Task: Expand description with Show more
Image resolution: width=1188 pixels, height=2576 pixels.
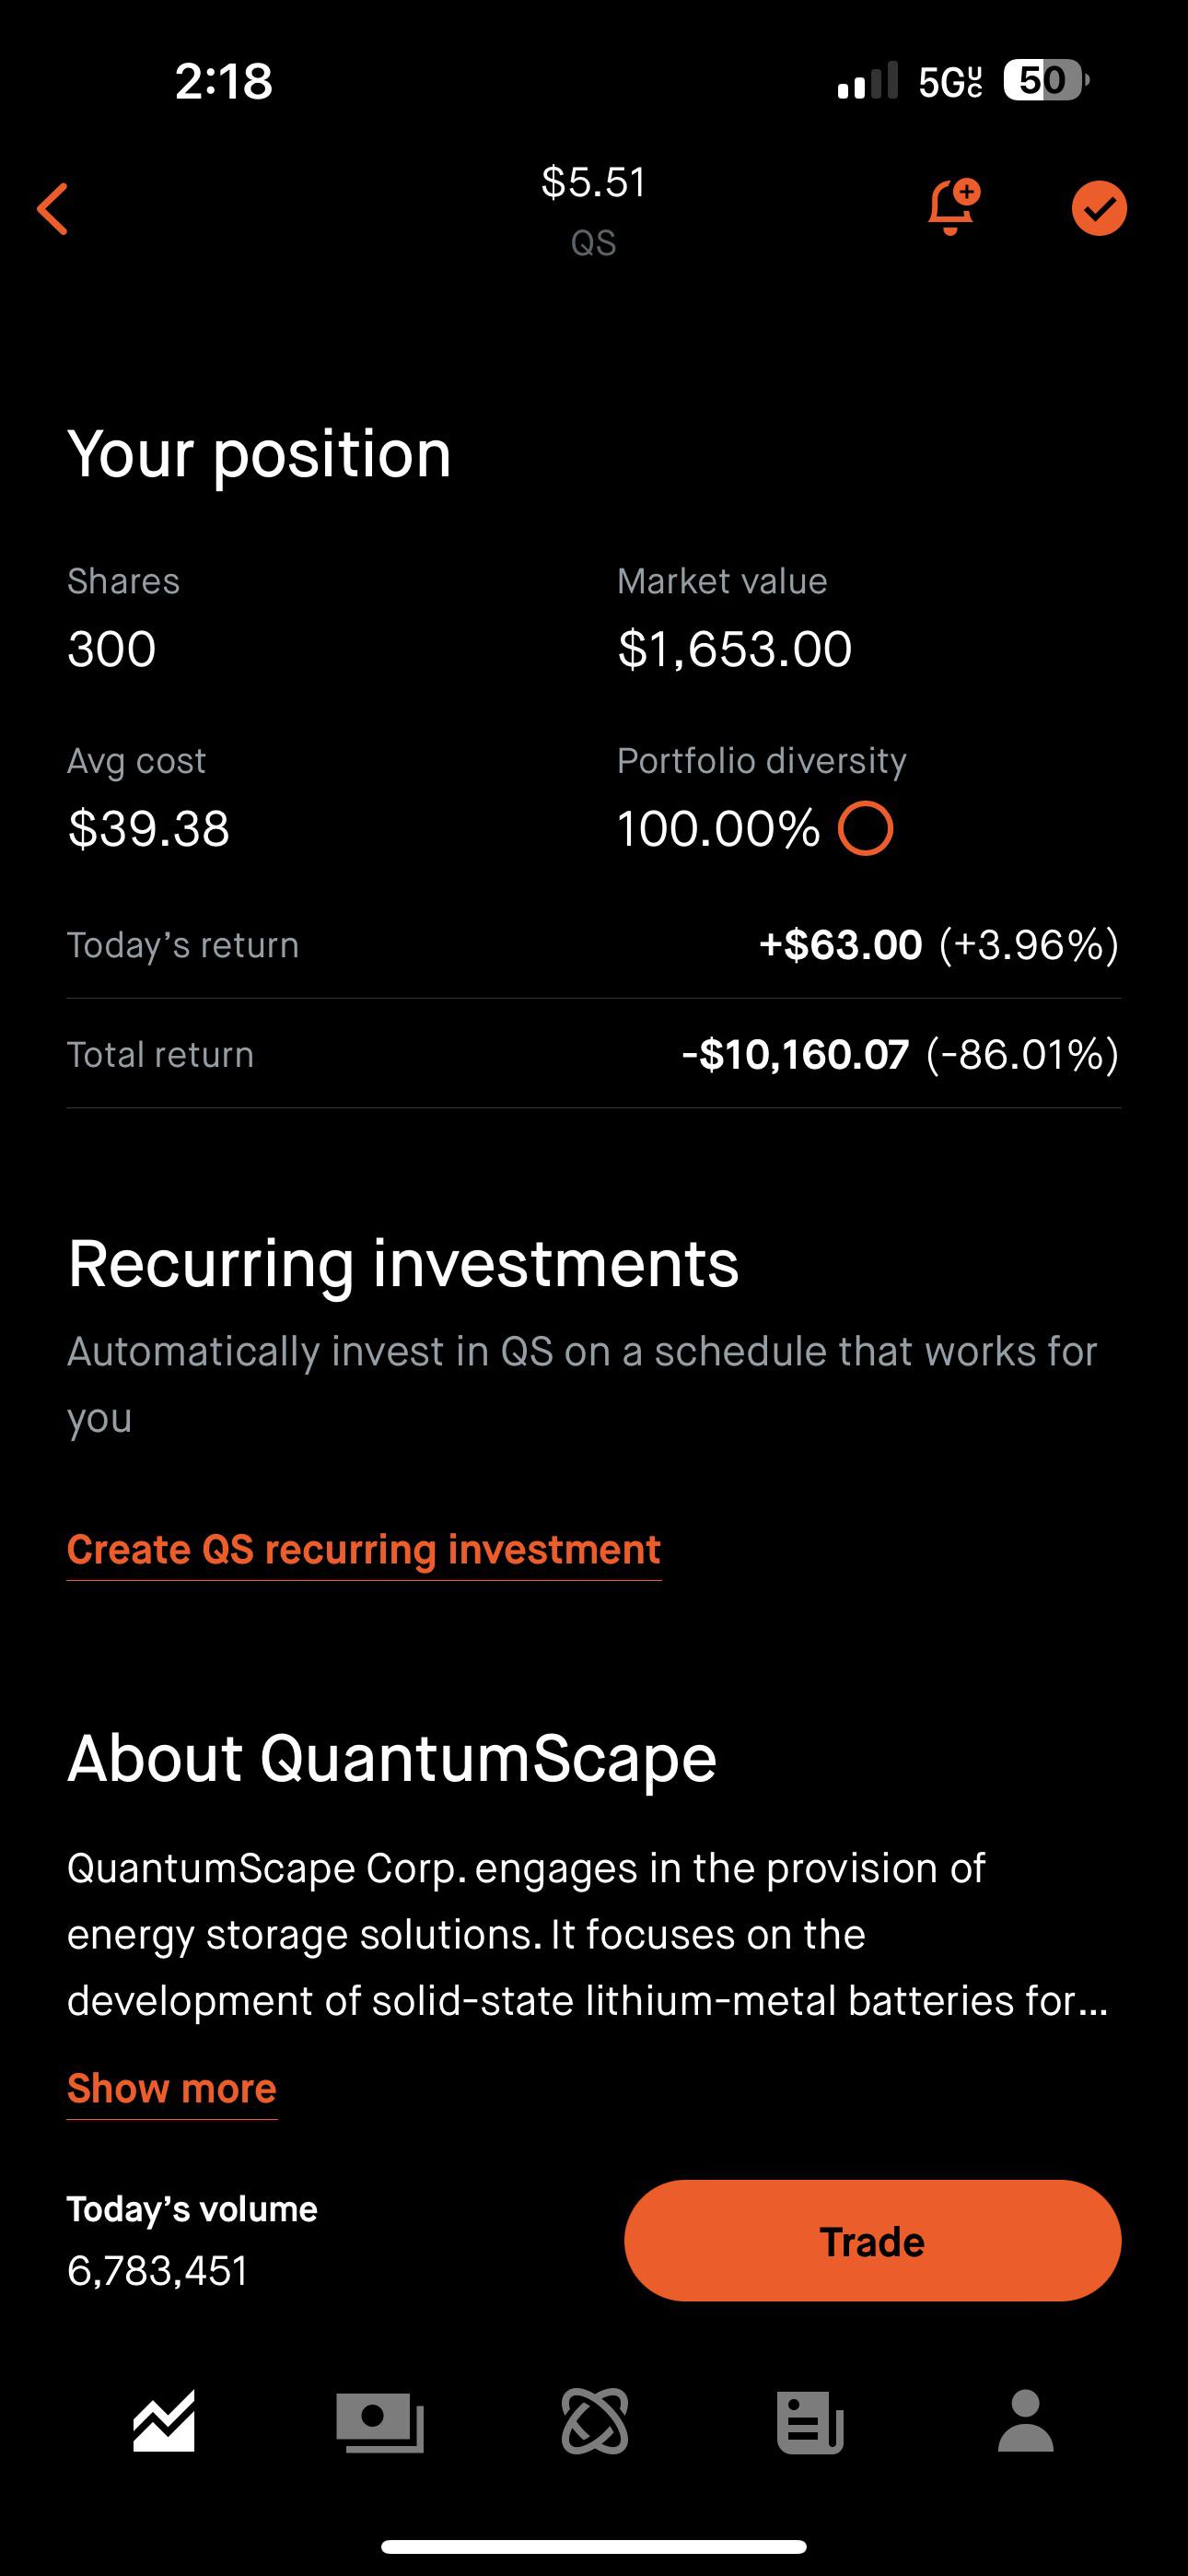Action: (x=172, y=2089)
